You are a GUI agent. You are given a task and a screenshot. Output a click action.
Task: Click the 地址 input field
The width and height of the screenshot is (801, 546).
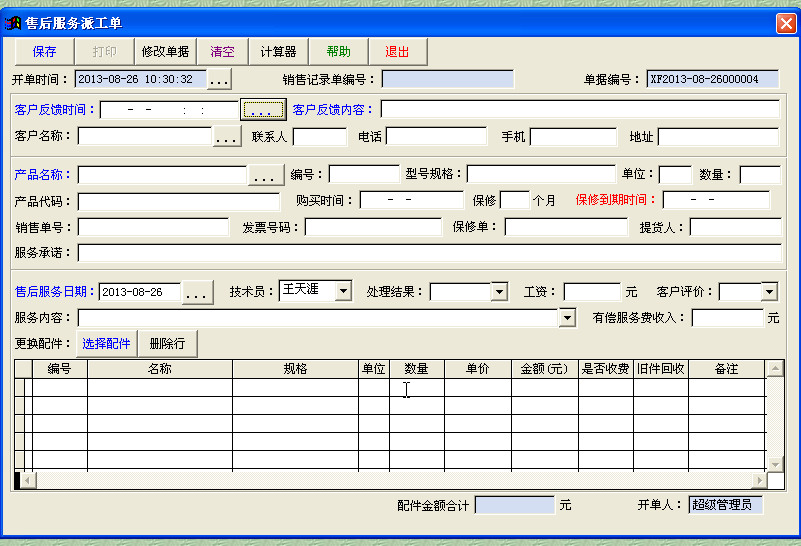(719, 136)
